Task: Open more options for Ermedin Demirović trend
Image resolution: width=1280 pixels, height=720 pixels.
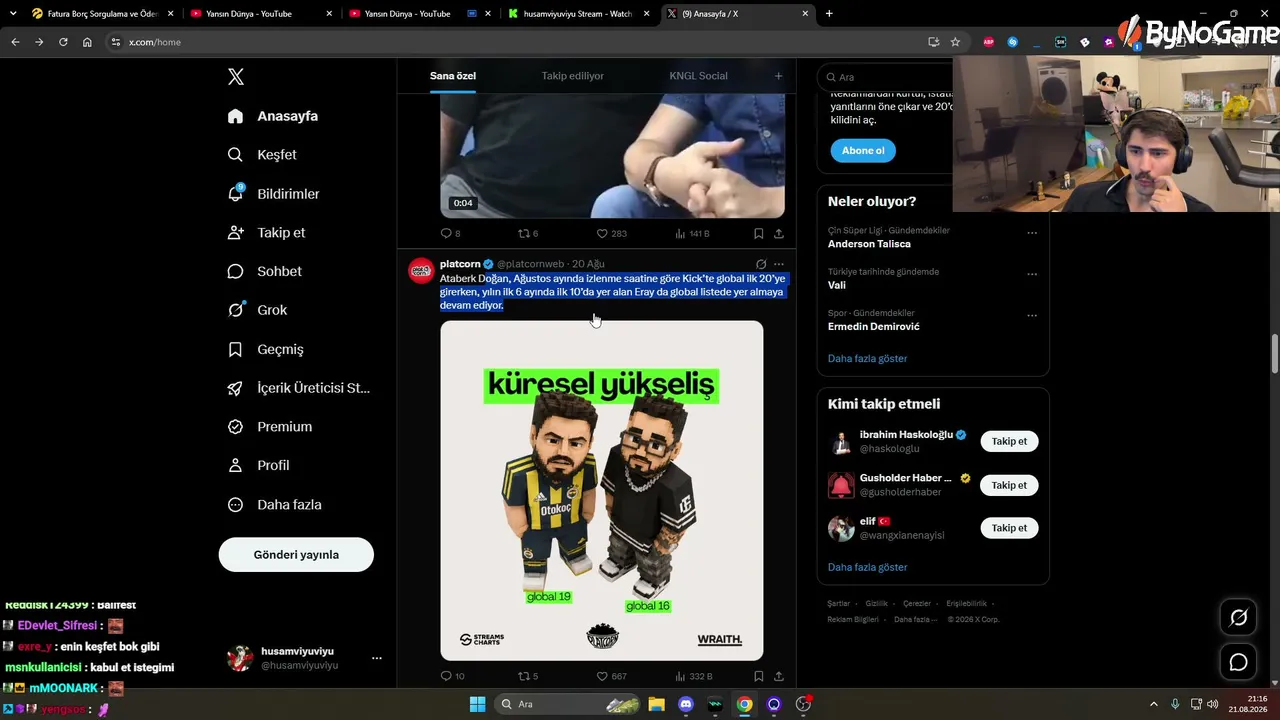Action: click(x=1032, y=315)
